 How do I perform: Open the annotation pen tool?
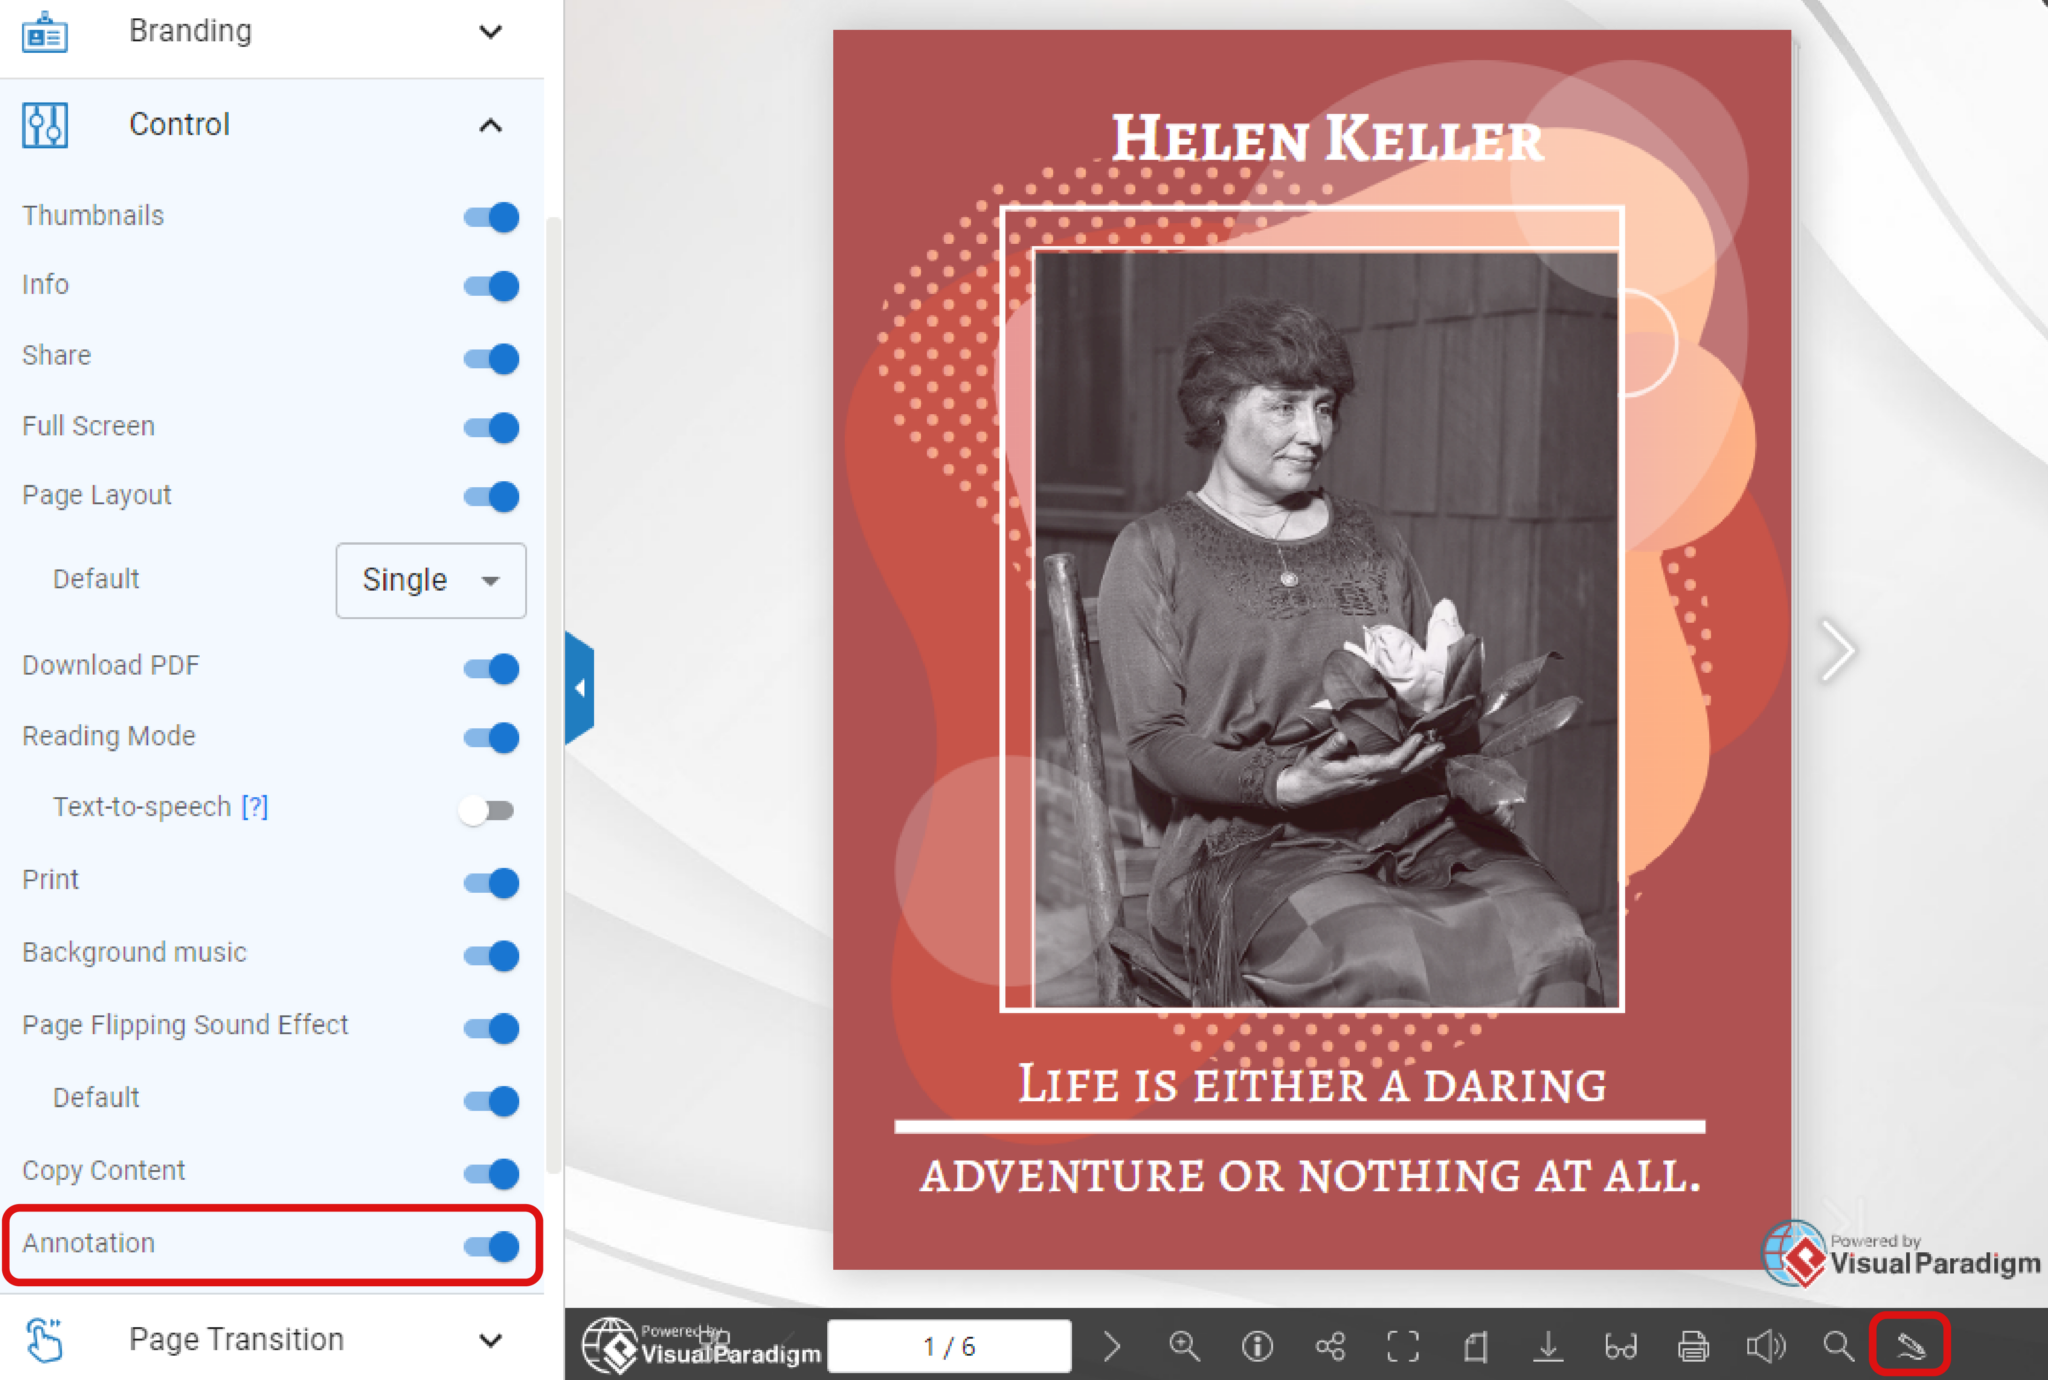pyautogui.click(x=1911, y=1345)
